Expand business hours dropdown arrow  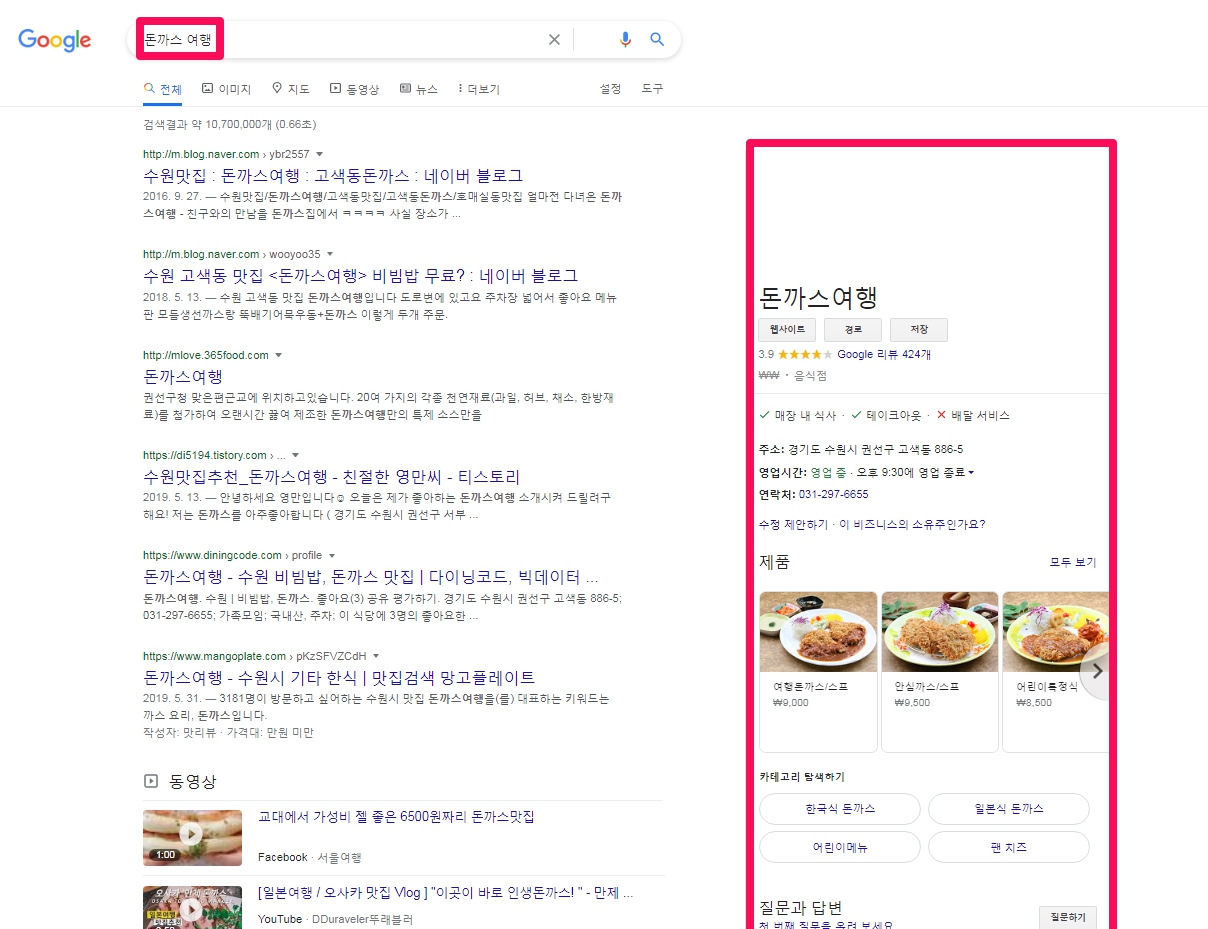(x=971, y=473)
